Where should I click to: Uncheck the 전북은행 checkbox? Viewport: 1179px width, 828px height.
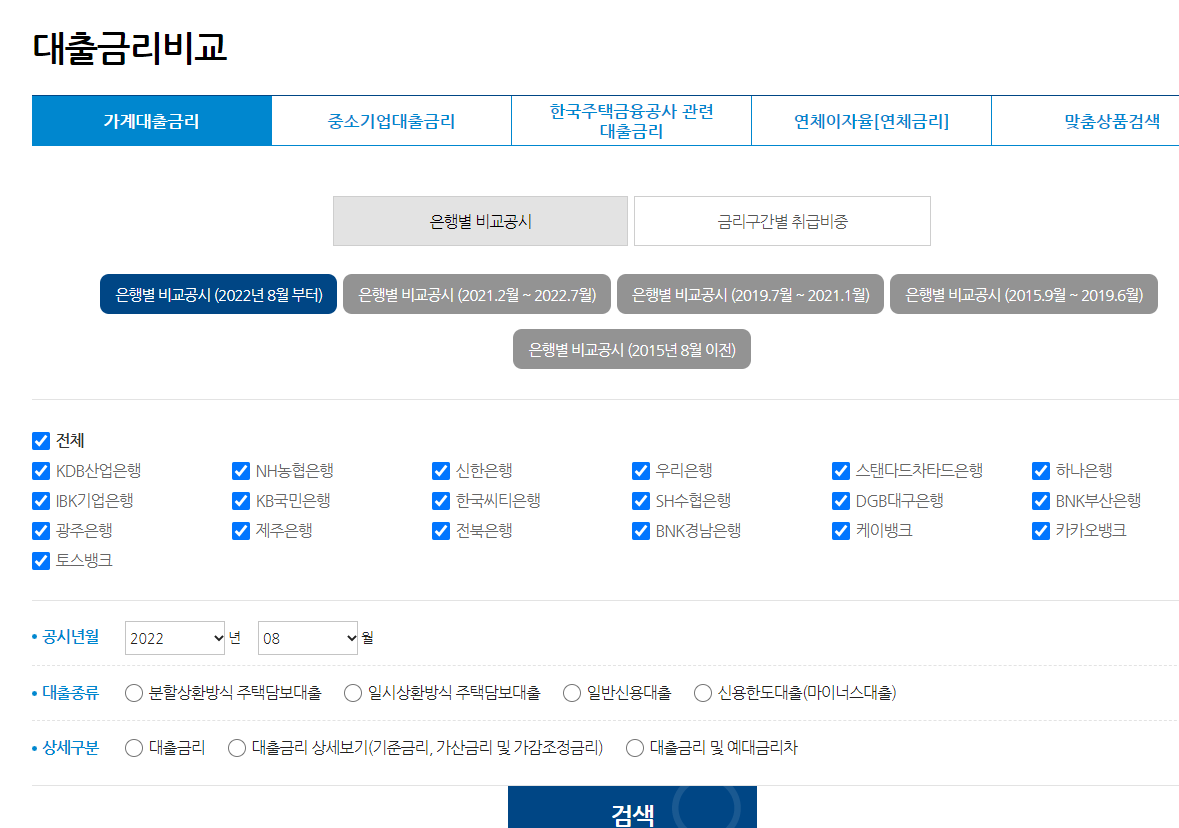click(x=441, y=531)
